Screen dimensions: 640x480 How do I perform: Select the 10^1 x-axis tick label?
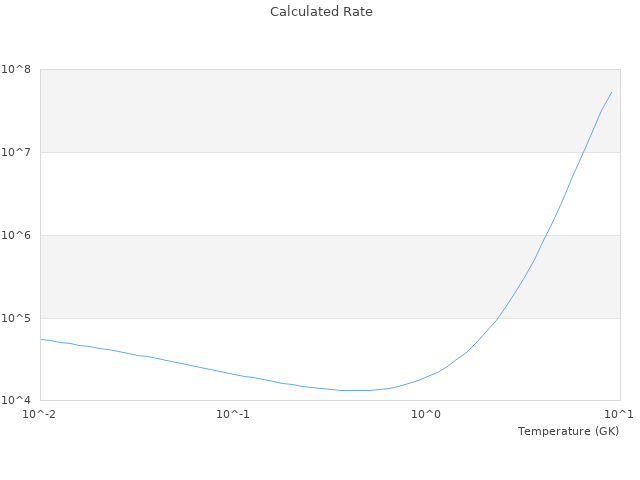pyautogui.click(x=619, y=414)
